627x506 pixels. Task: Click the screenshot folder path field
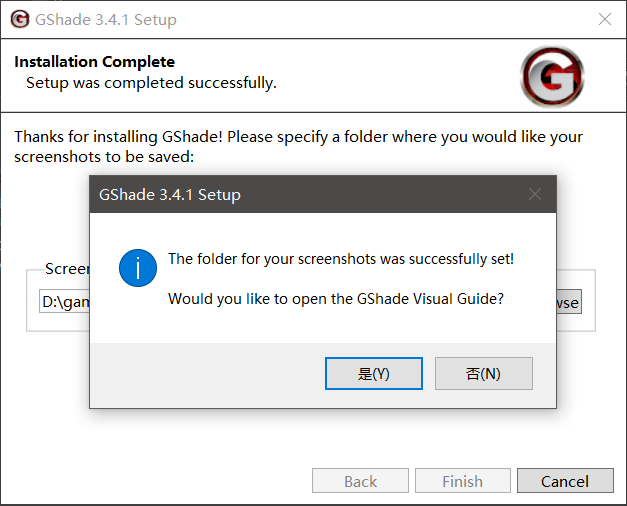[65, 301]
